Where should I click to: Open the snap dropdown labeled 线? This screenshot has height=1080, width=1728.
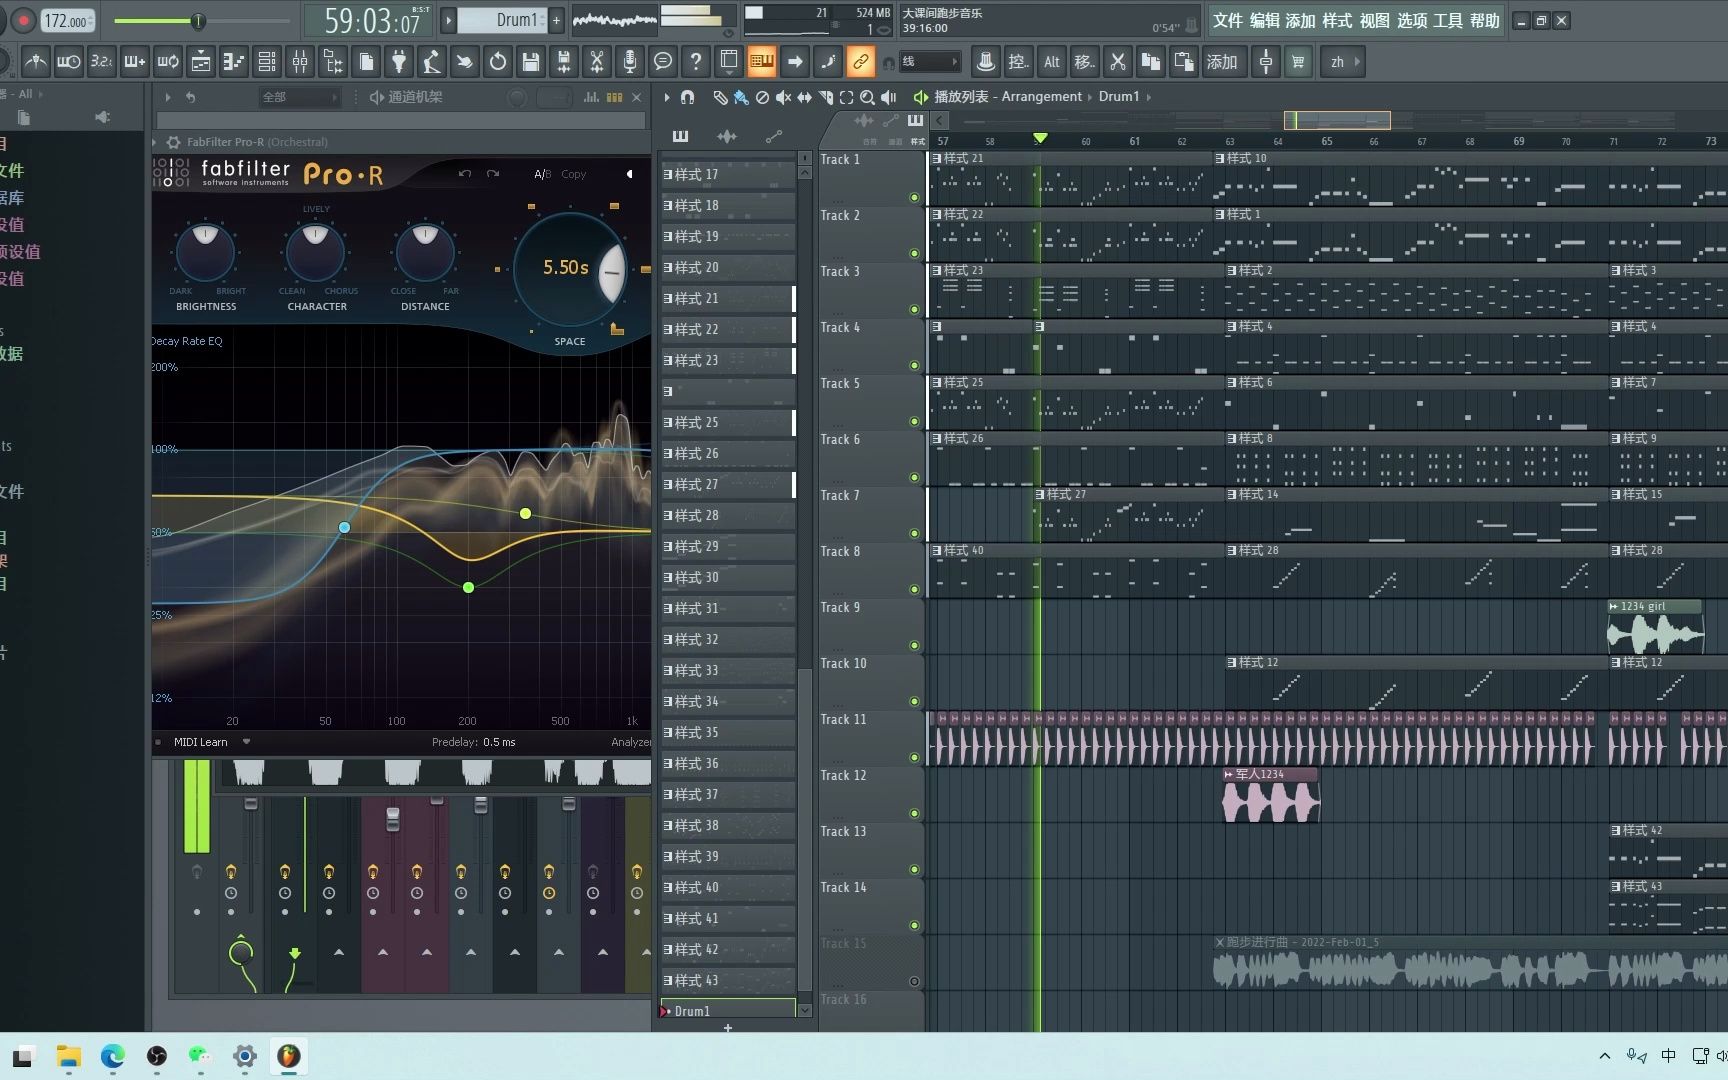tap(929, 62)
